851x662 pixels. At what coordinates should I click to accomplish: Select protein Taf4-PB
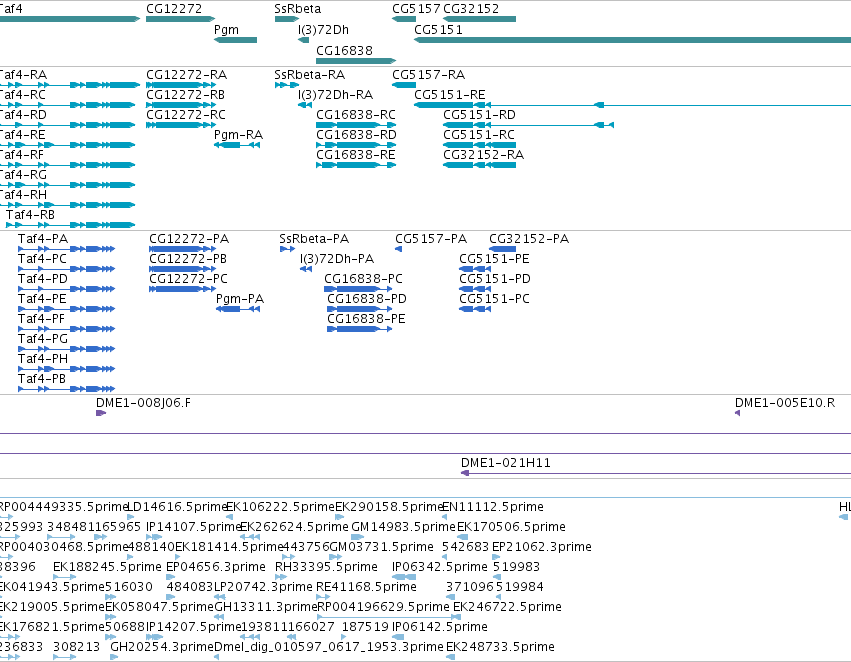click(x=66, y=389)
